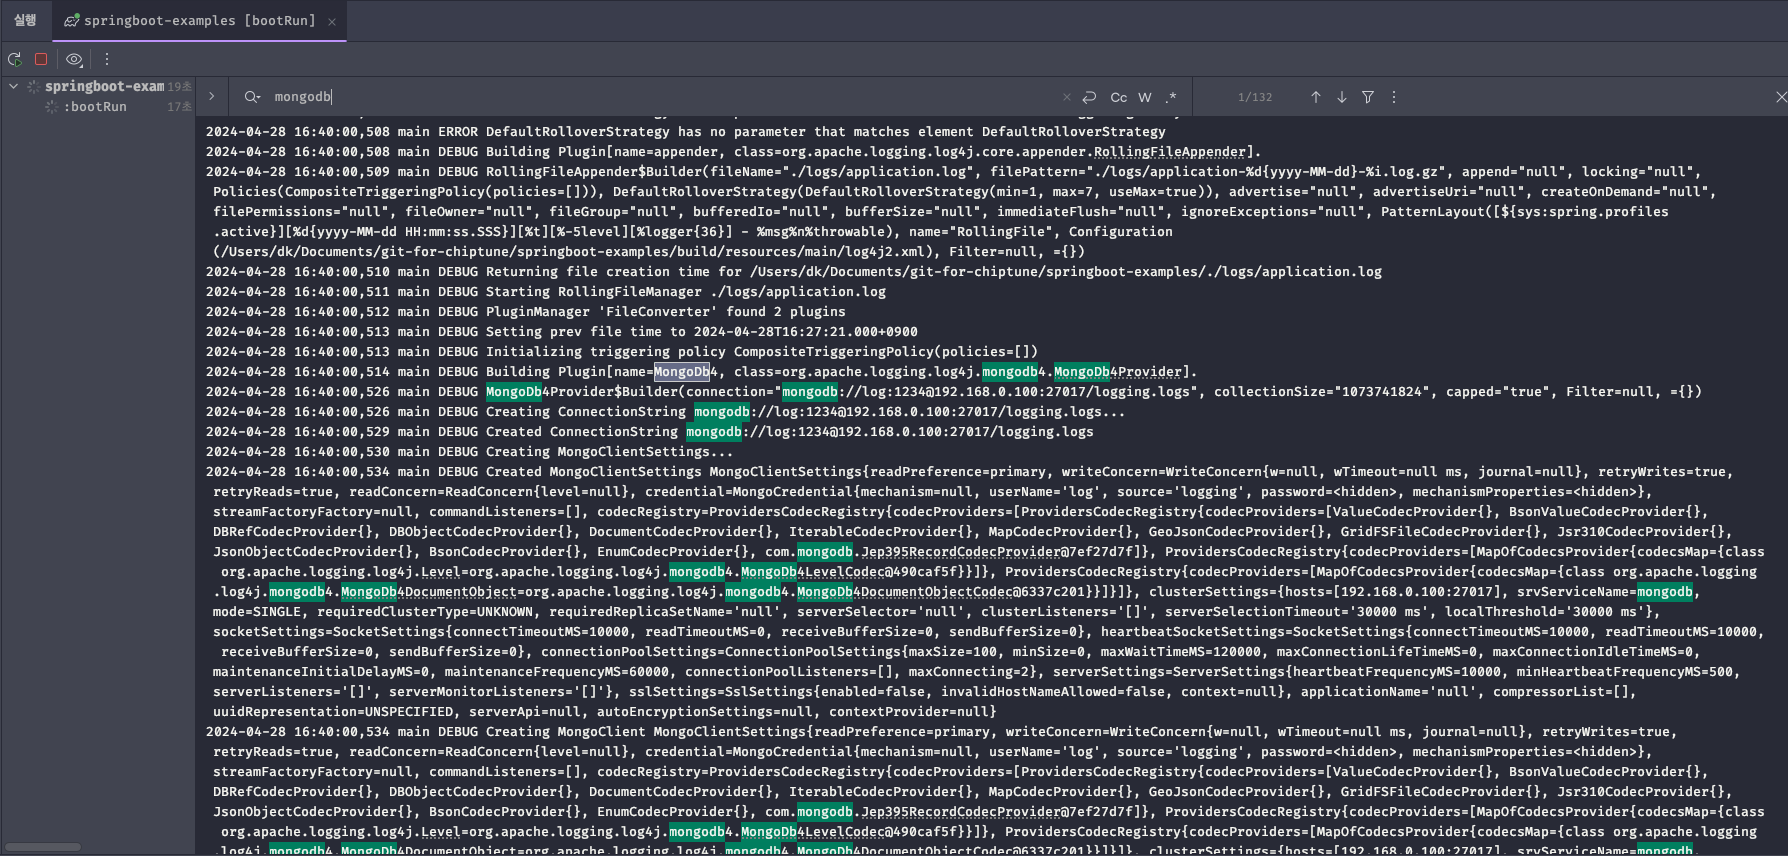Select the :bootRun tree item
The height and width of the screenshot is (856, 1788).
point(95,106)
